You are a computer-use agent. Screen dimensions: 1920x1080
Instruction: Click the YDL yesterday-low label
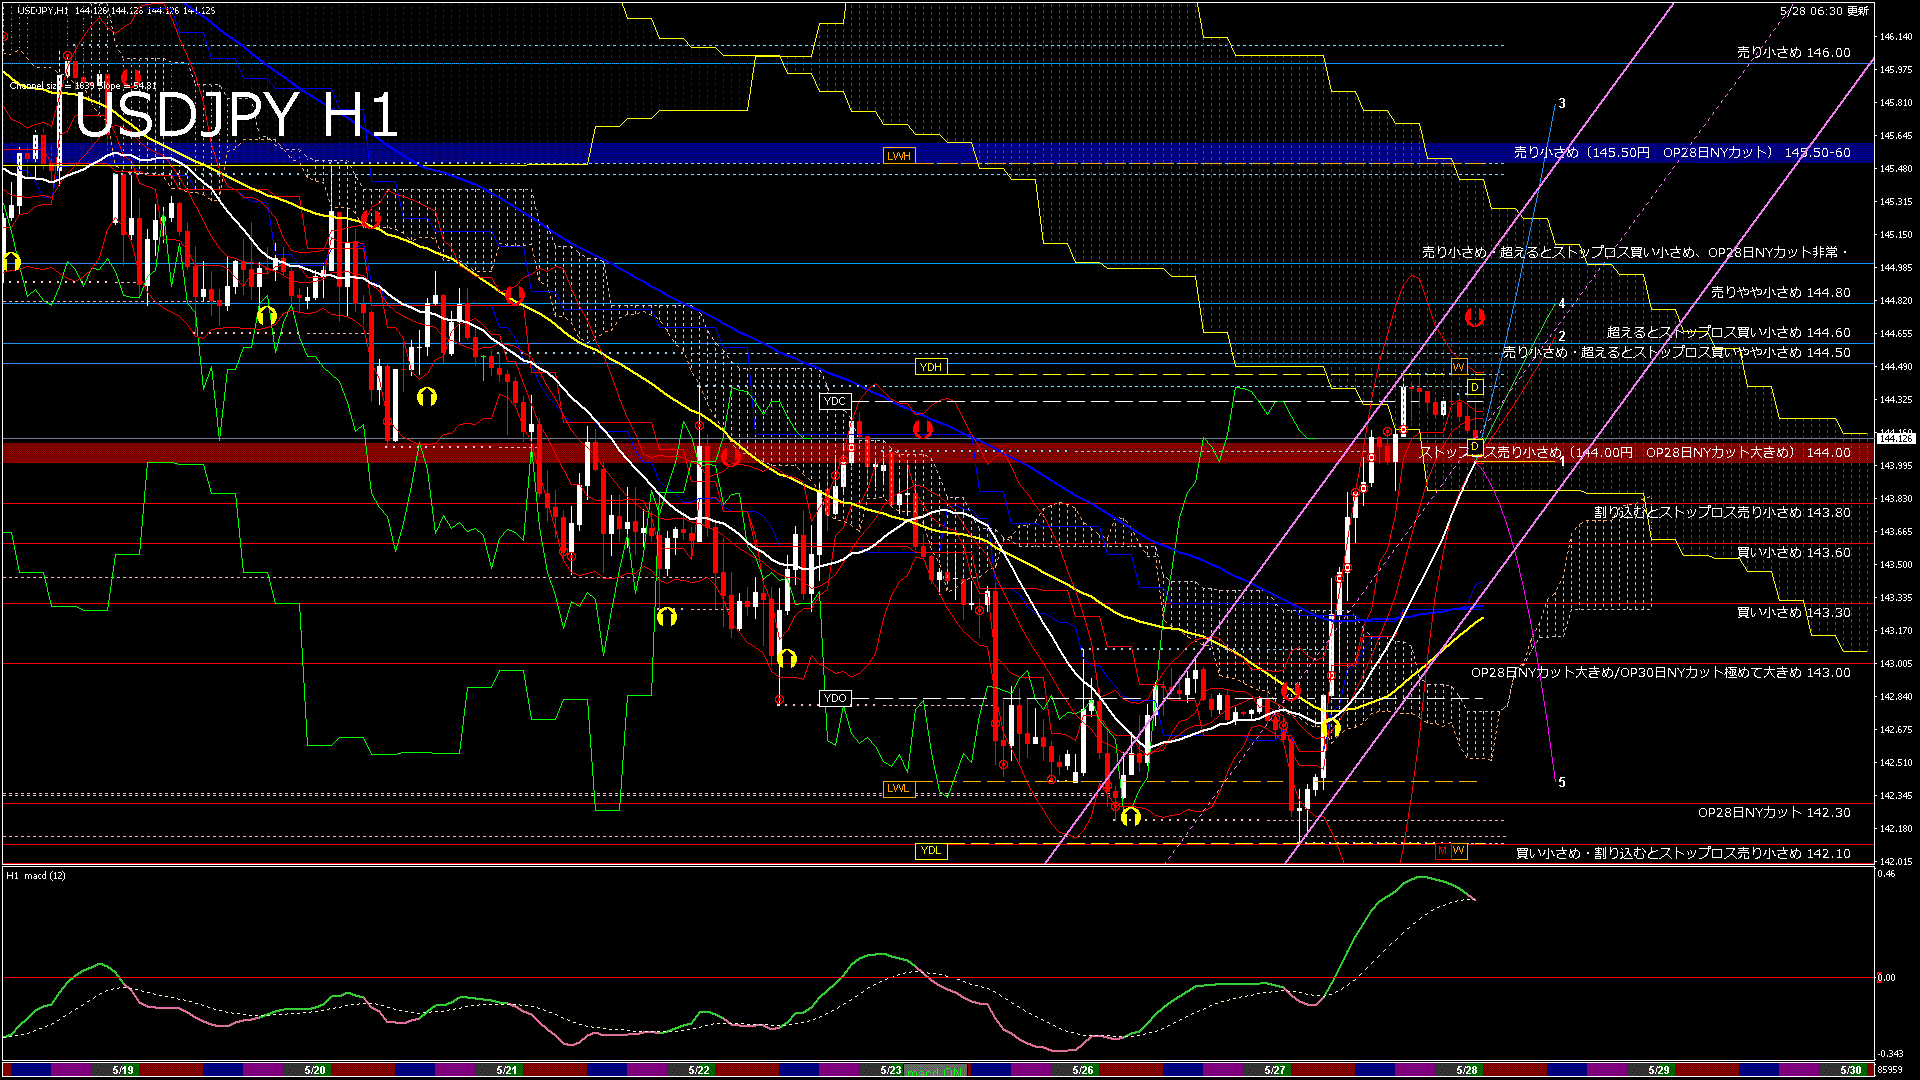pyautogui.click(x=931, y=851)
